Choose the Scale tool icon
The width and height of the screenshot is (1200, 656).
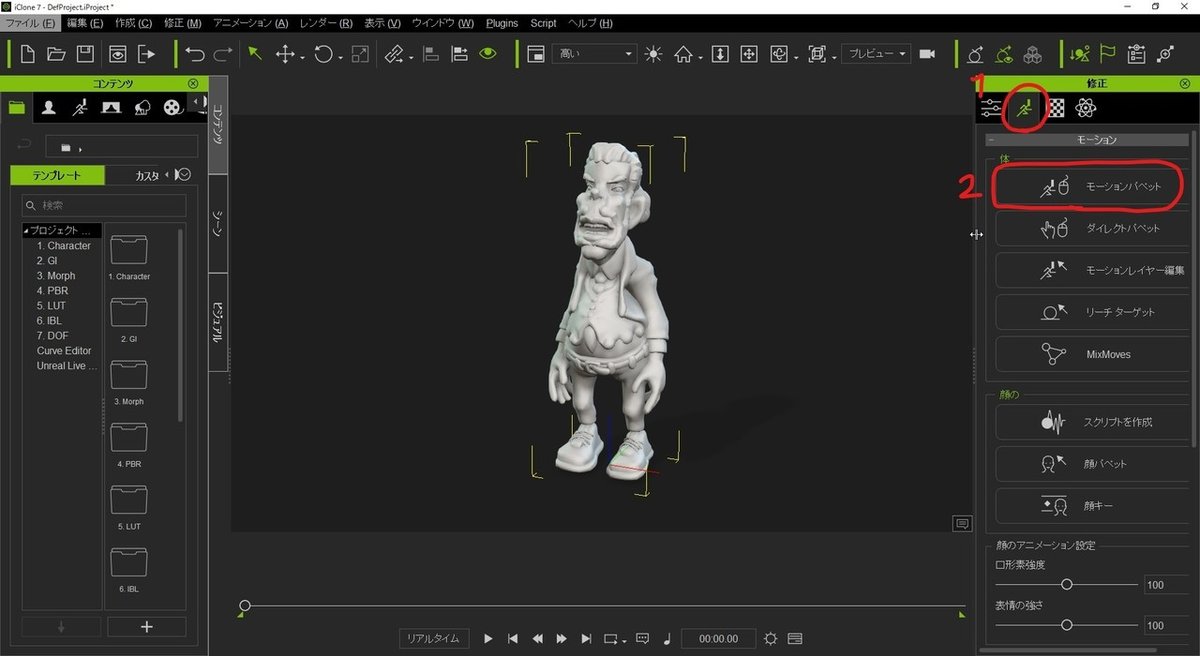[360, 54]
